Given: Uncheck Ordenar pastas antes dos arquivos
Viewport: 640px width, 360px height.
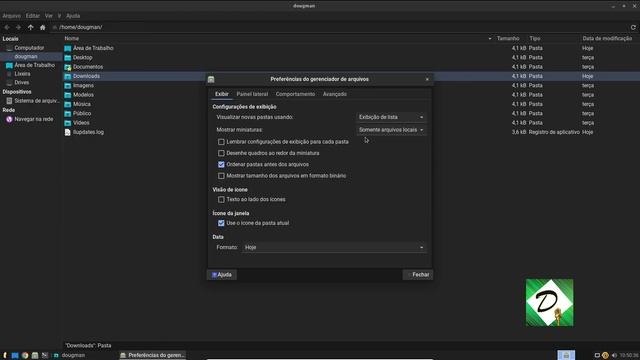Looking at the screenshot, I should pyautogui.click(x=221, y=164).
